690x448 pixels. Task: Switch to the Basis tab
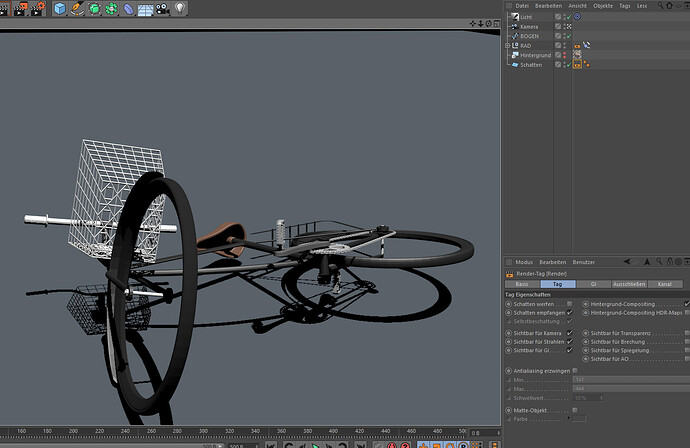pyautogui.click(x=522, y=284)
